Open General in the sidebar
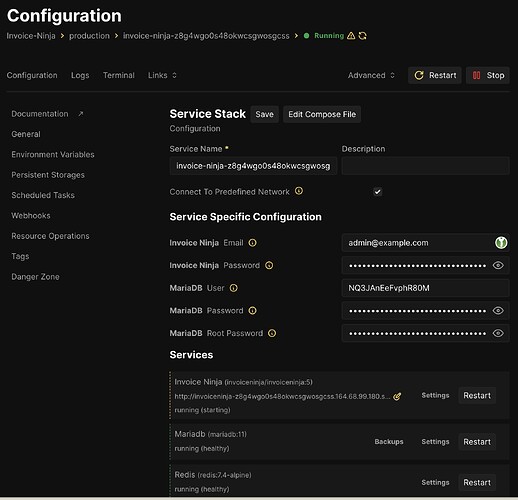The image size is (518, 500). [x=26, y=134]
